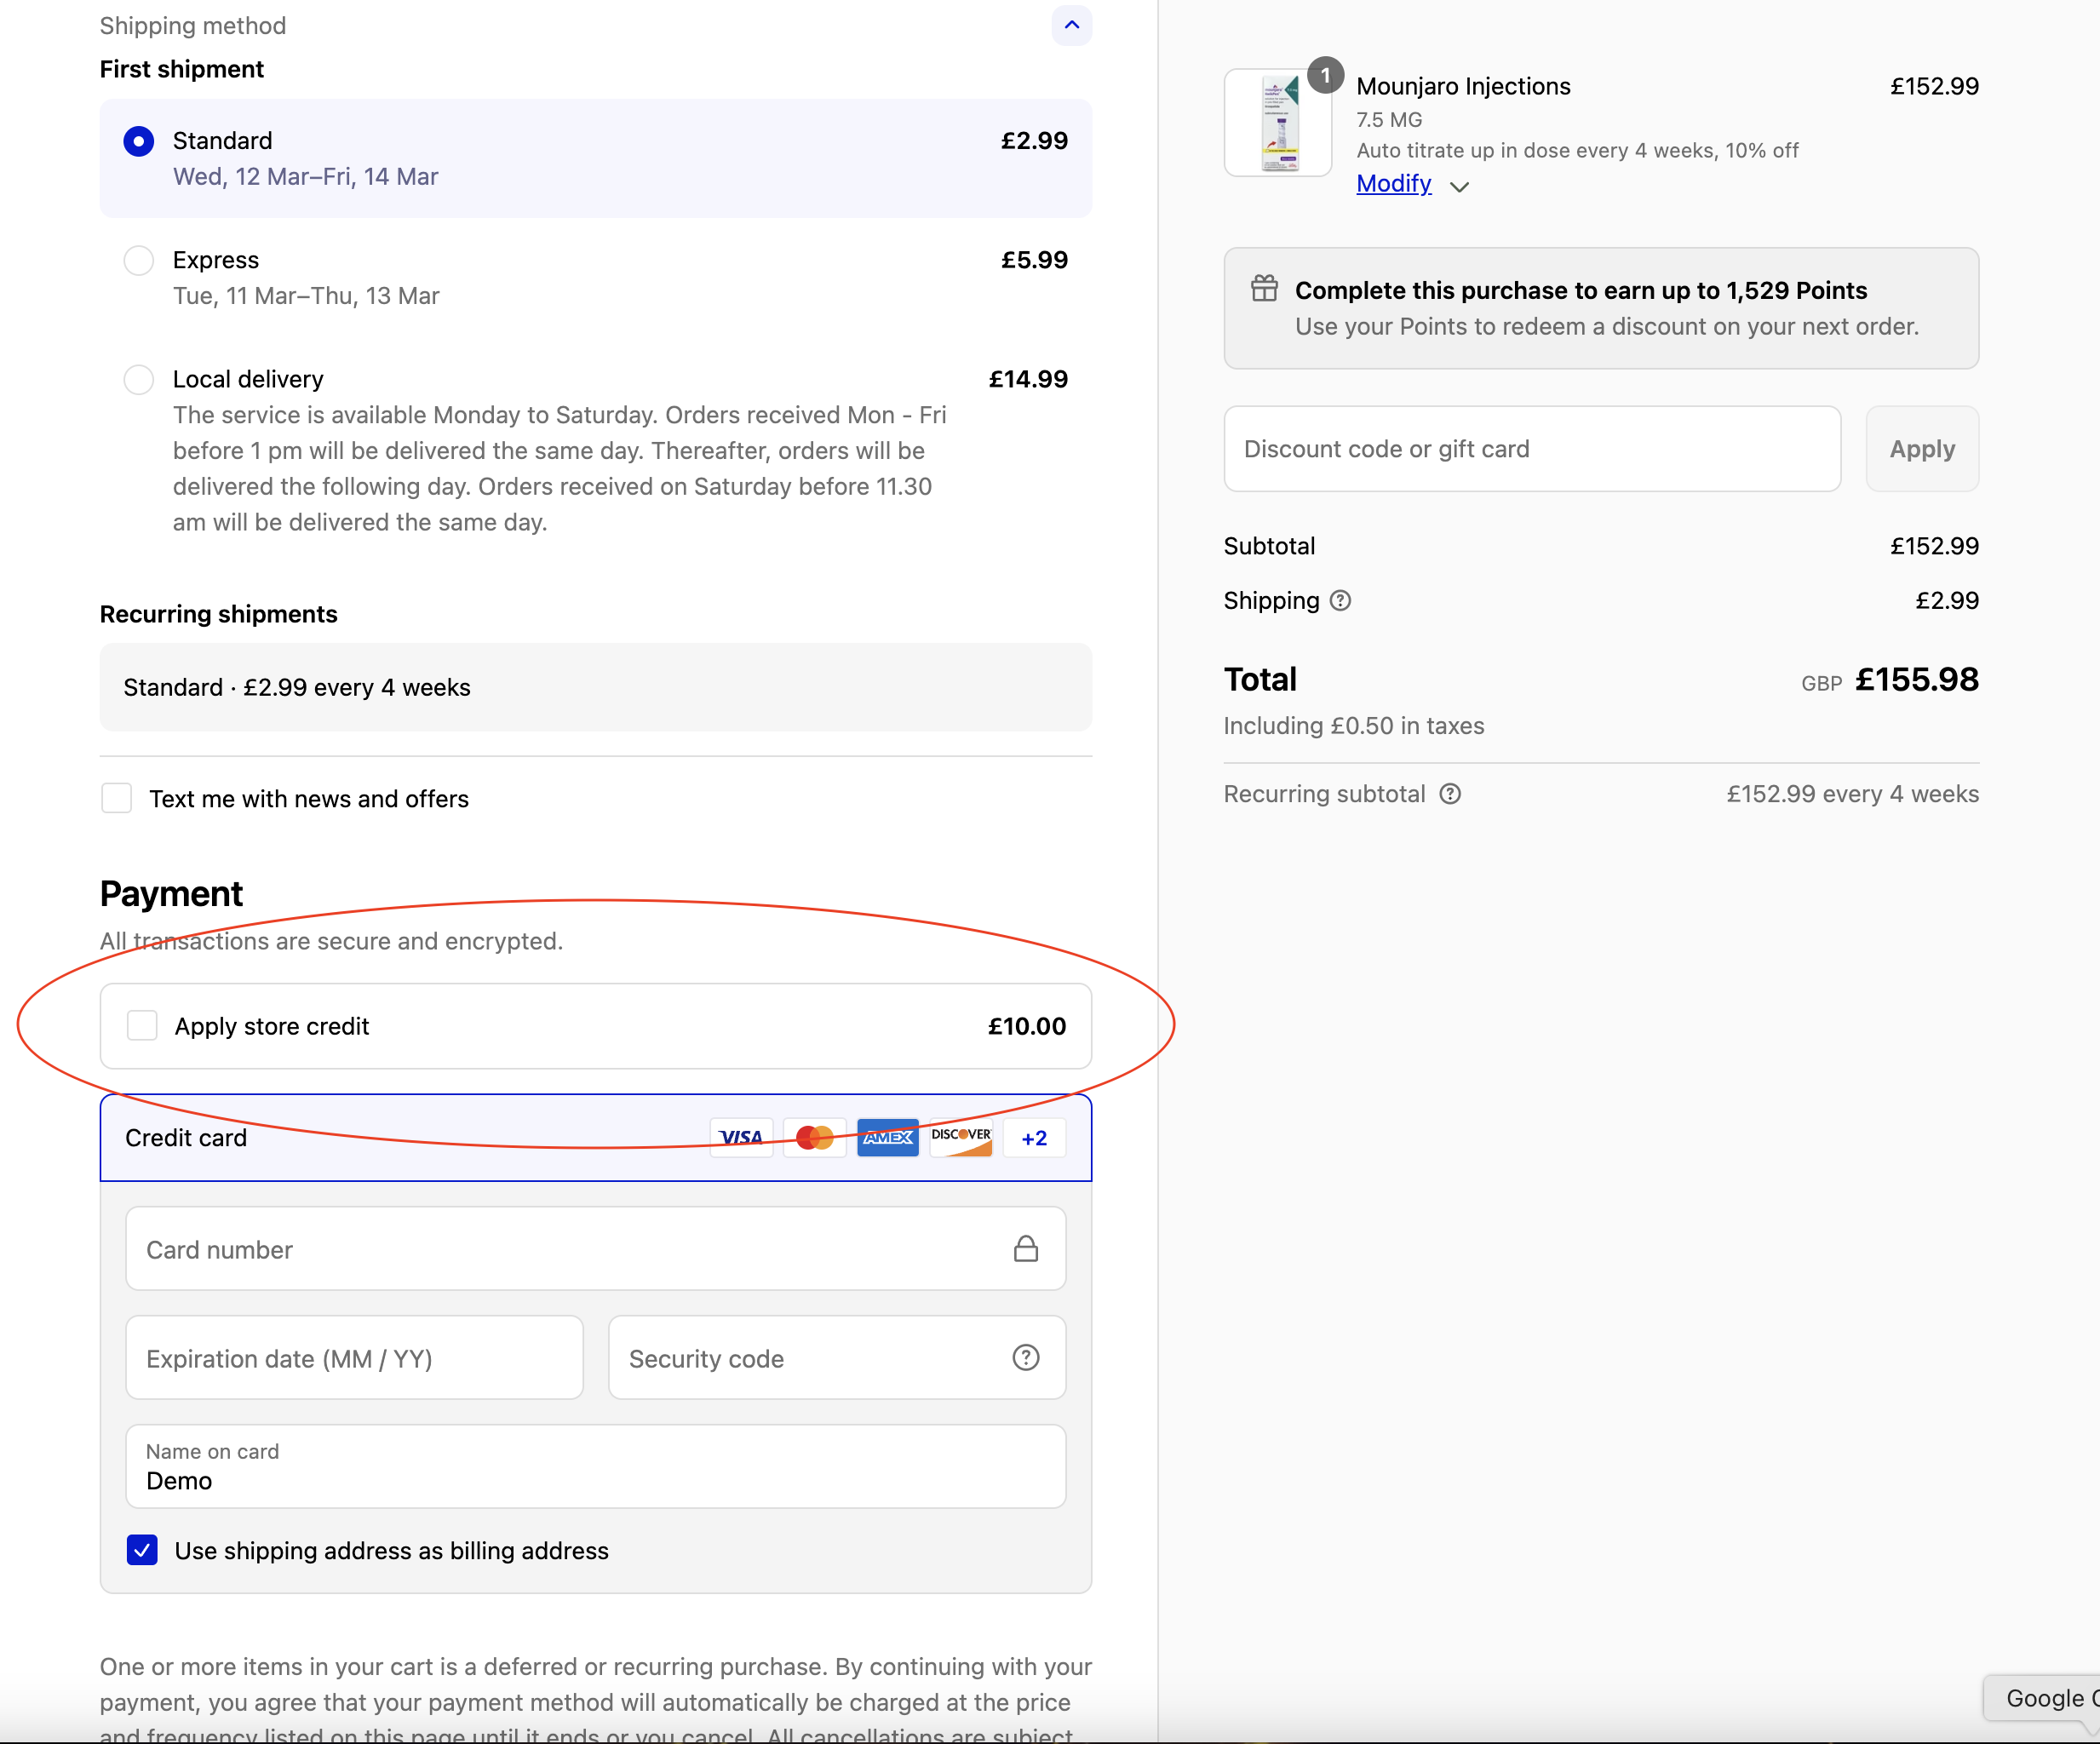
Task: Click the 'Standard · £2.99 every 4 weeks' recurring row
Action: click(596, 687)
